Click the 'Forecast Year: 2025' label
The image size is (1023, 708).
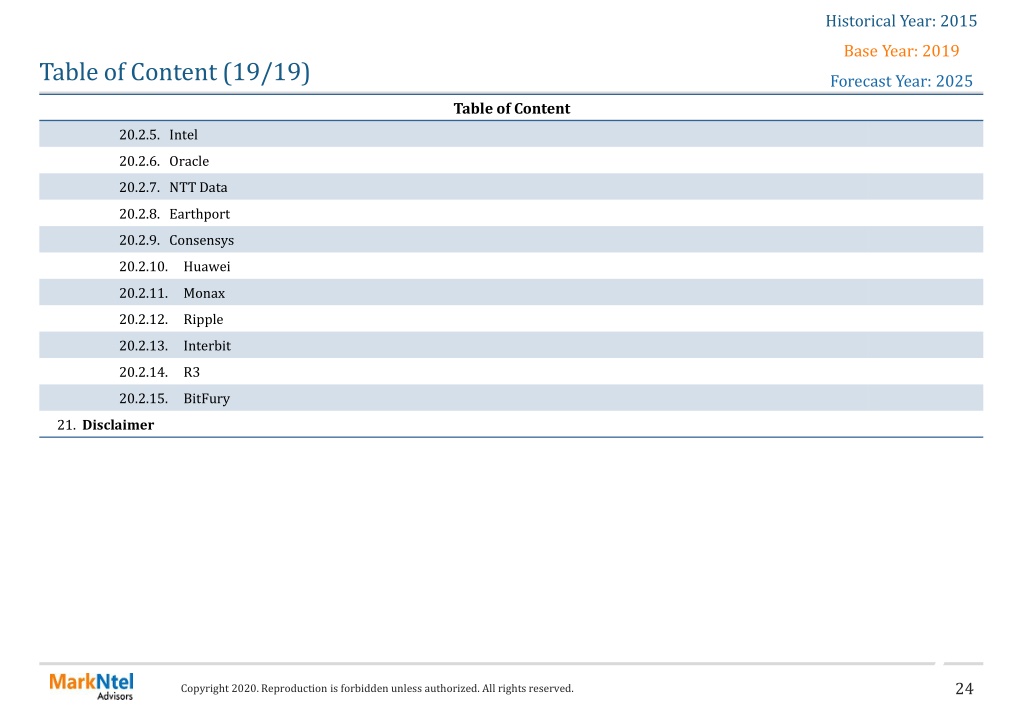click(x=901, y=81)
